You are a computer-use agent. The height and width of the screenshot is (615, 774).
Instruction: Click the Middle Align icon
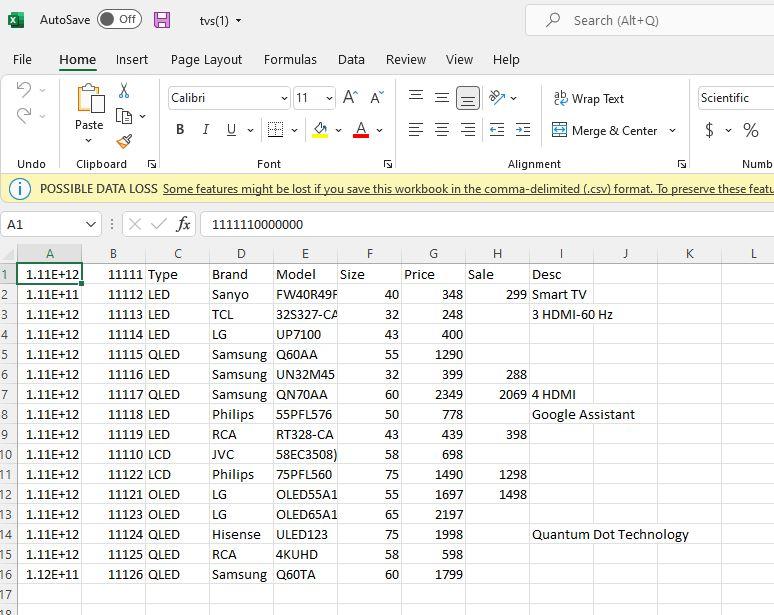[442, 97]
